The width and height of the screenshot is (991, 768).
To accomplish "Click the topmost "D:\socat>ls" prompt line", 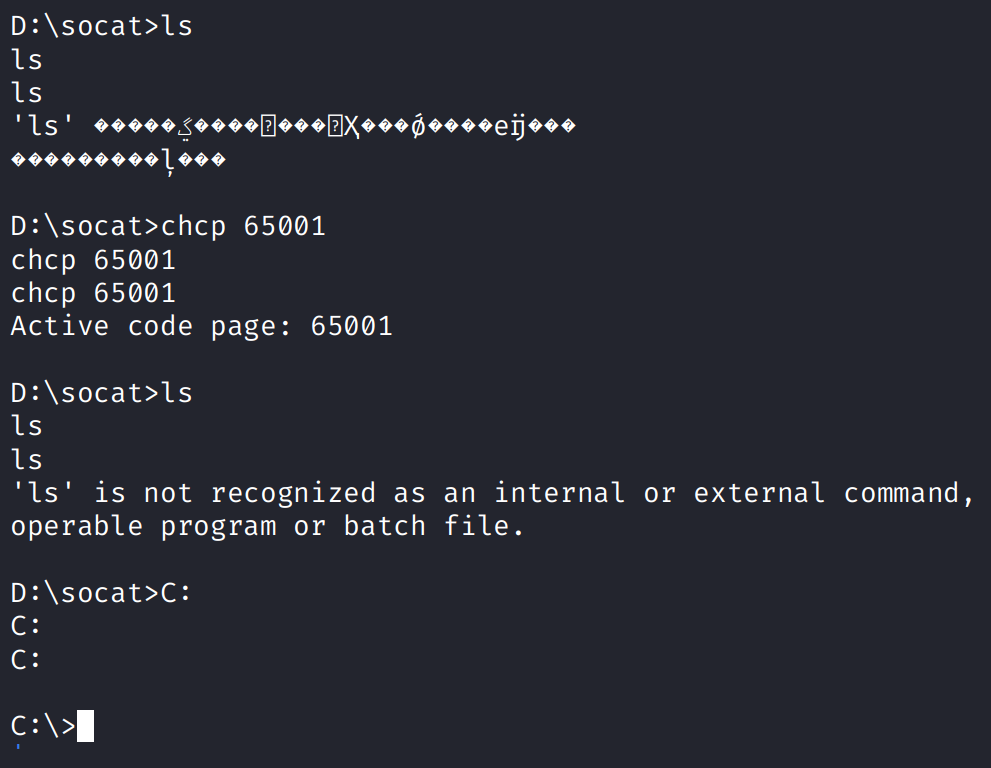I will tap(101, 26).
